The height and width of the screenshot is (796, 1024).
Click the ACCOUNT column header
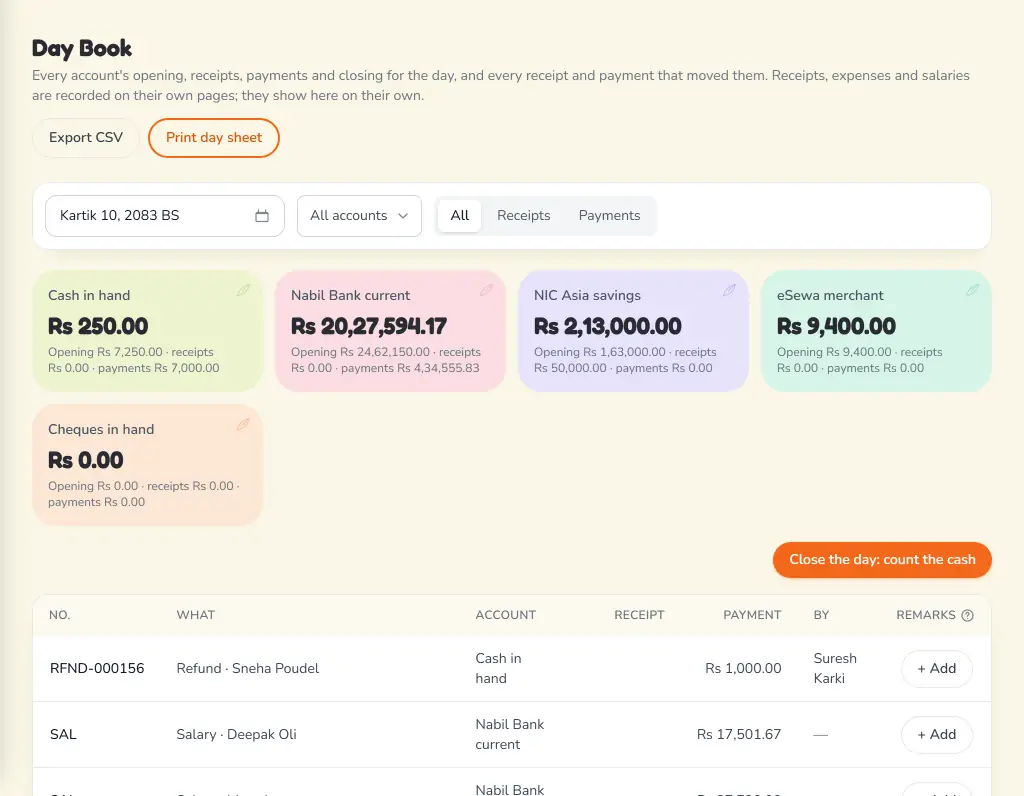[x=505, y=615]
